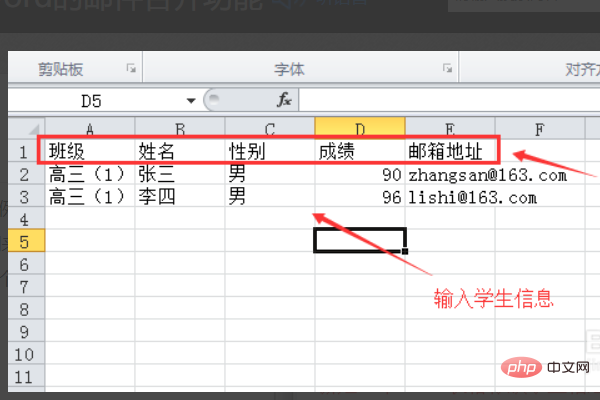The width and height of the screenshot is (600, 400).
Task: Open the clipboard group dialog launcher
Action: coord(131,69)
